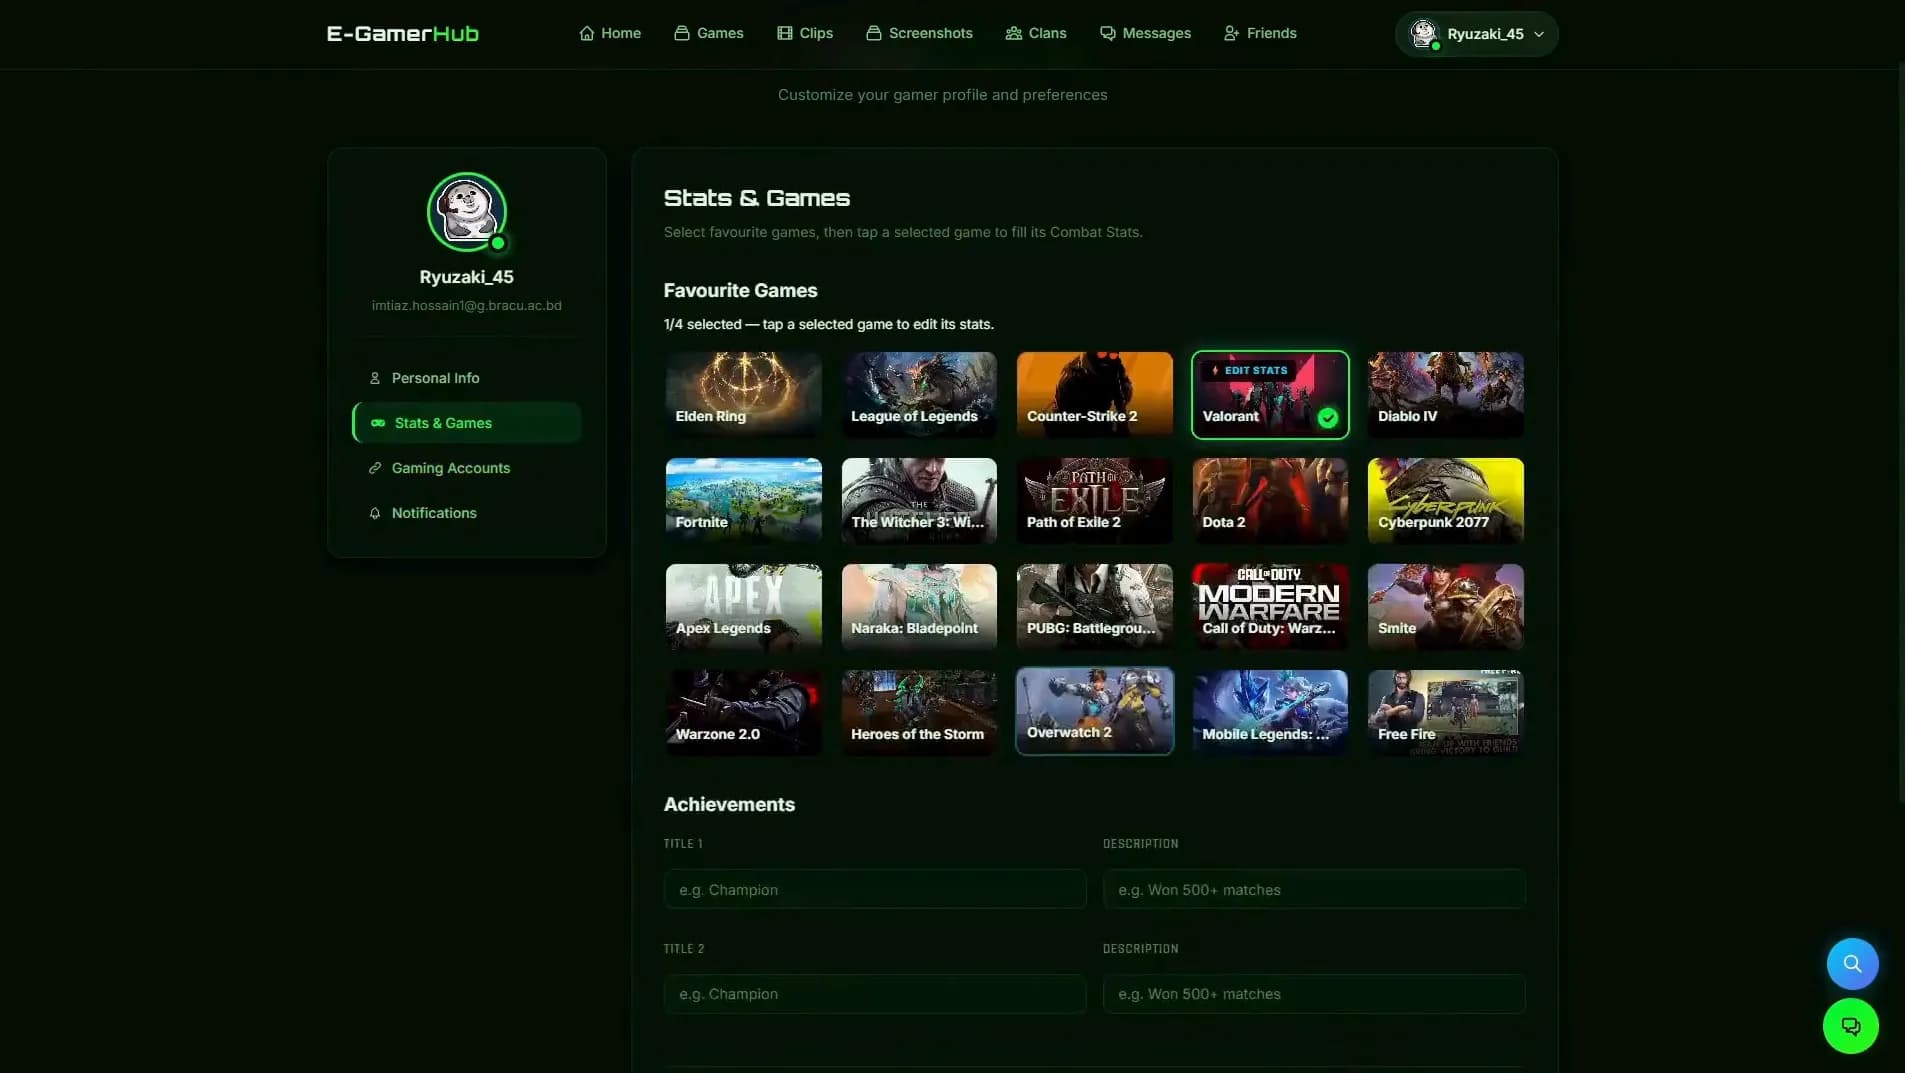Screen dimensions: 1905x1073
Task: Click the Personal Info person icon
Action: 375,378
